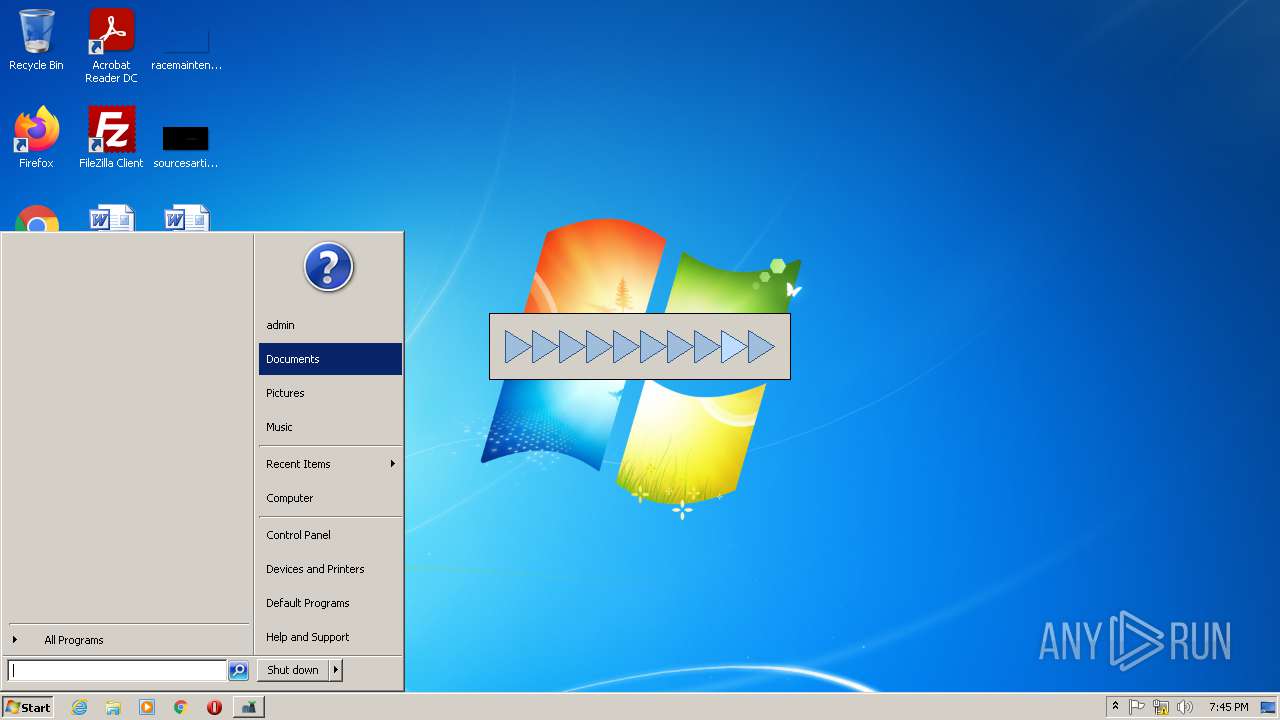This screenshot has width=1280, height=720.
Task: Click the Start menu search field
Action: click(x=117, y=671)
